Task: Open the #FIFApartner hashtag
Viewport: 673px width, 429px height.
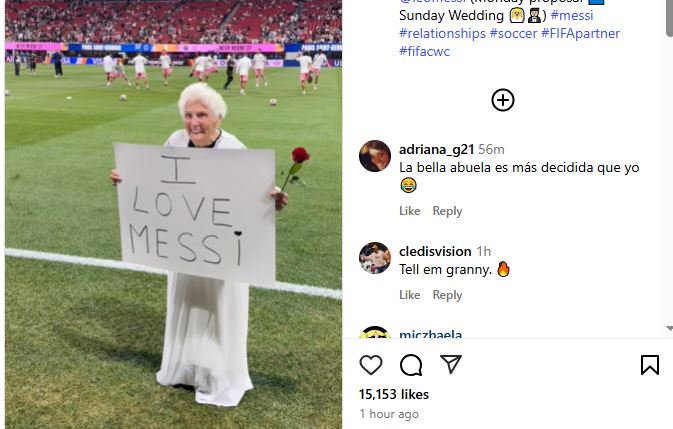Action: 580,33
